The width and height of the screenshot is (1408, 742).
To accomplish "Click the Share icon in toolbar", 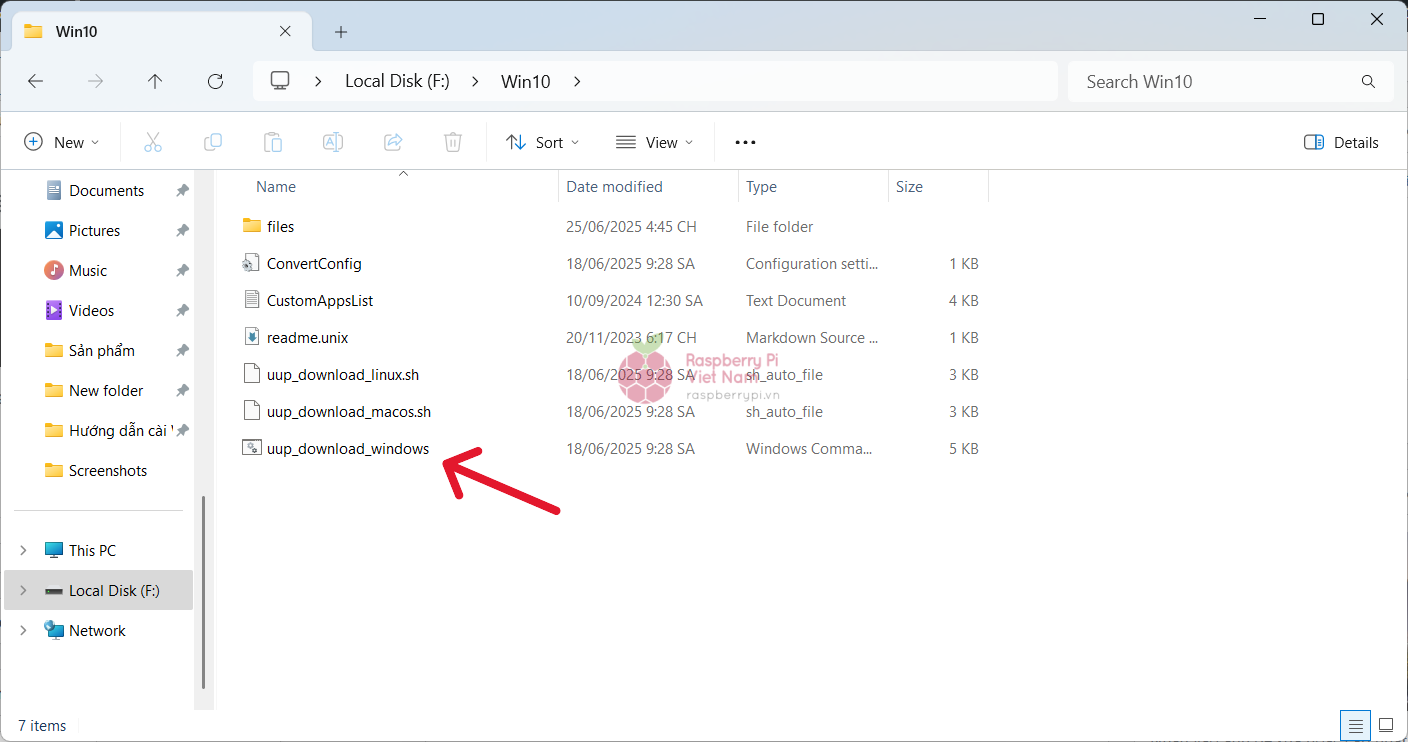I will point(393,142).
